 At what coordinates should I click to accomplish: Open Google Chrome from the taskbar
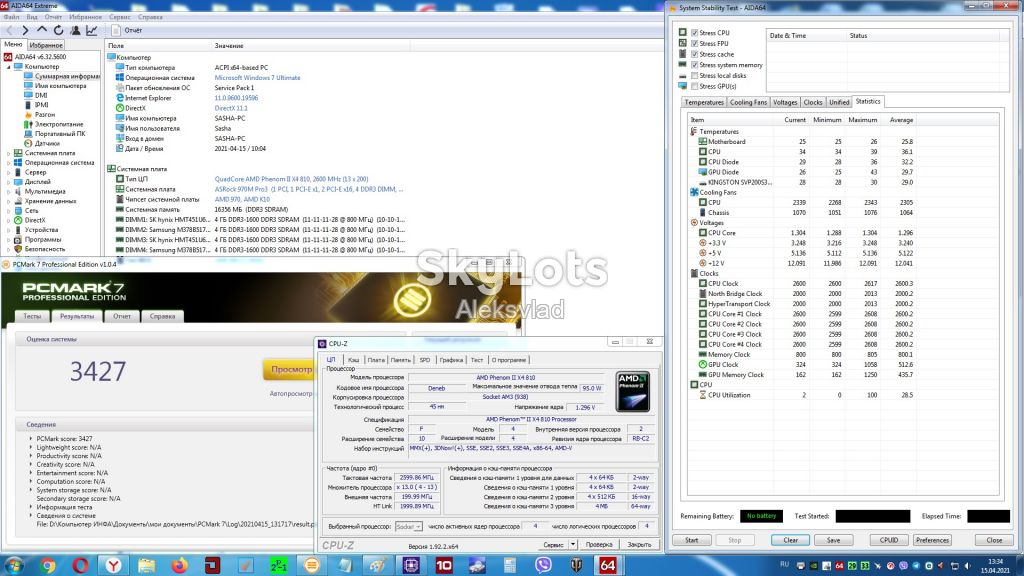tap(48, 565)
